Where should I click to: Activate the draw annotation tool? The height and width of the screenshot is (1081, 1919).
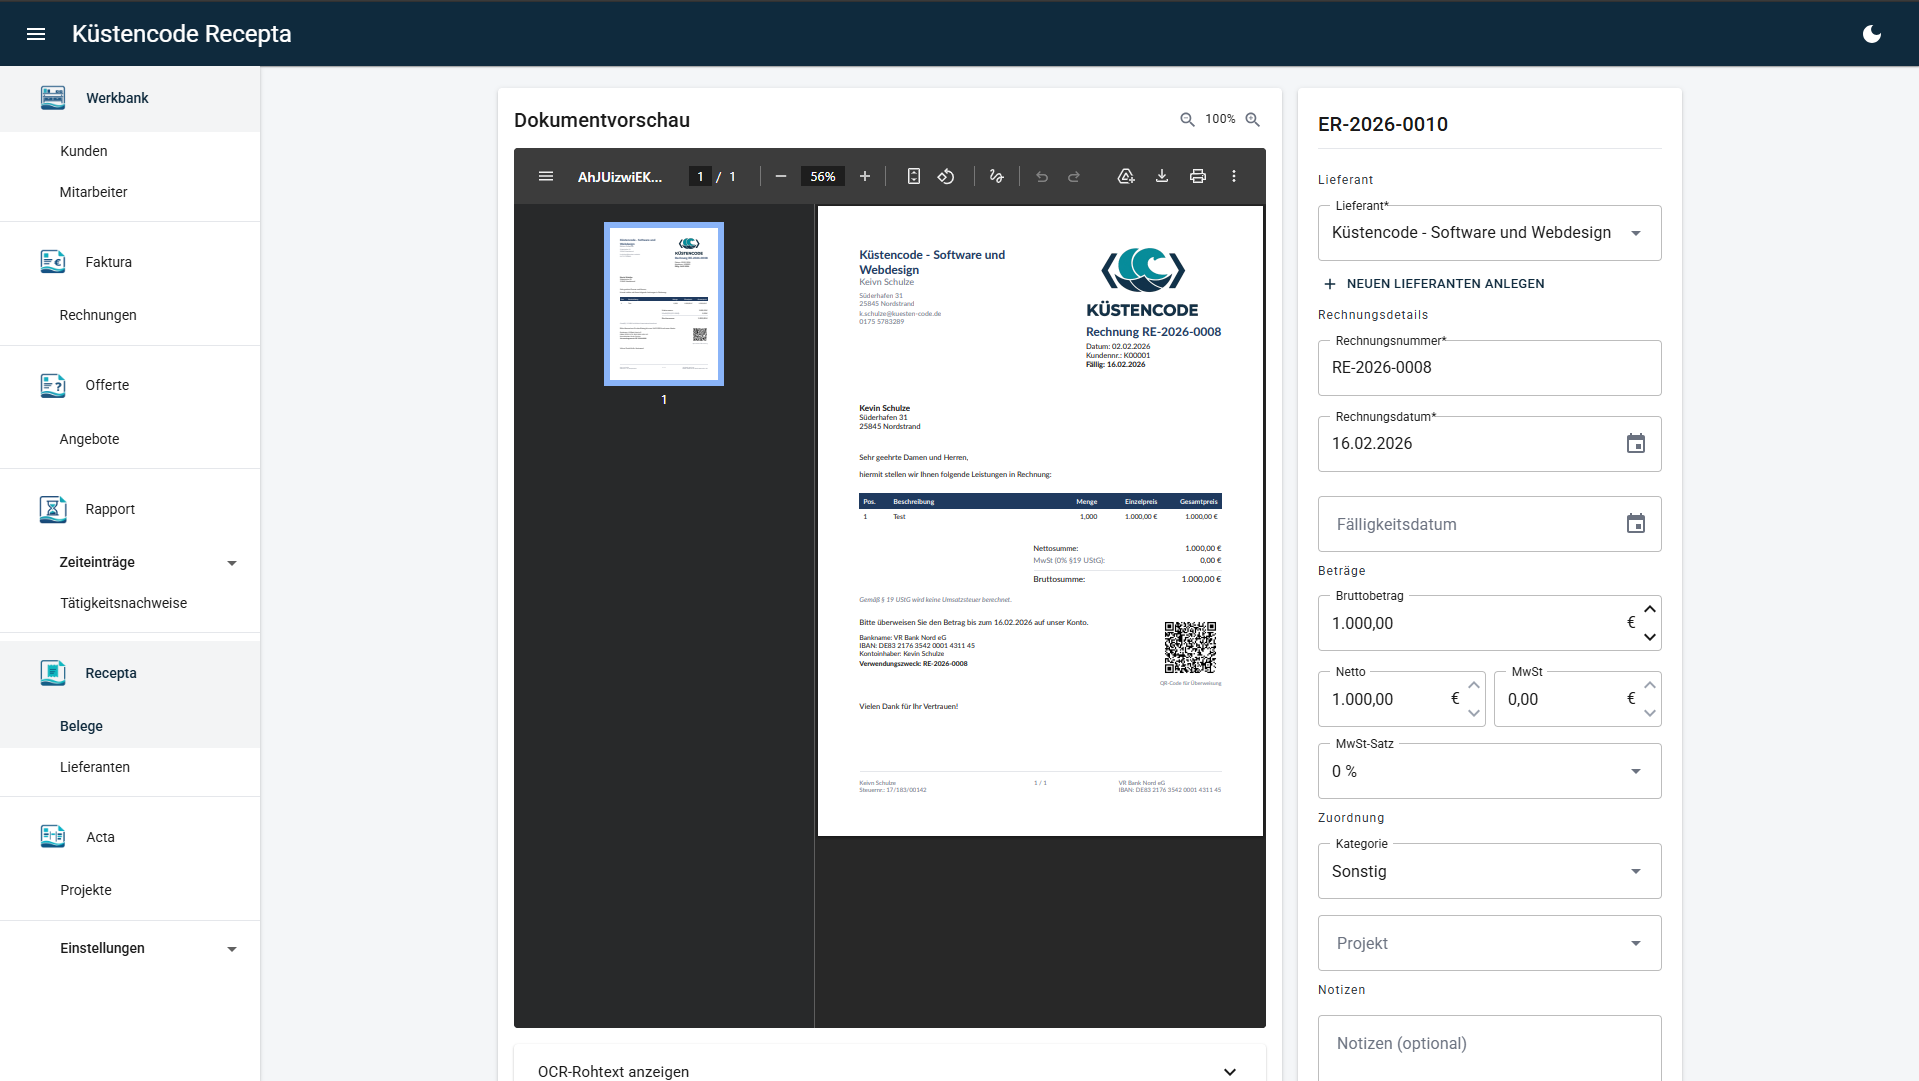996,176
